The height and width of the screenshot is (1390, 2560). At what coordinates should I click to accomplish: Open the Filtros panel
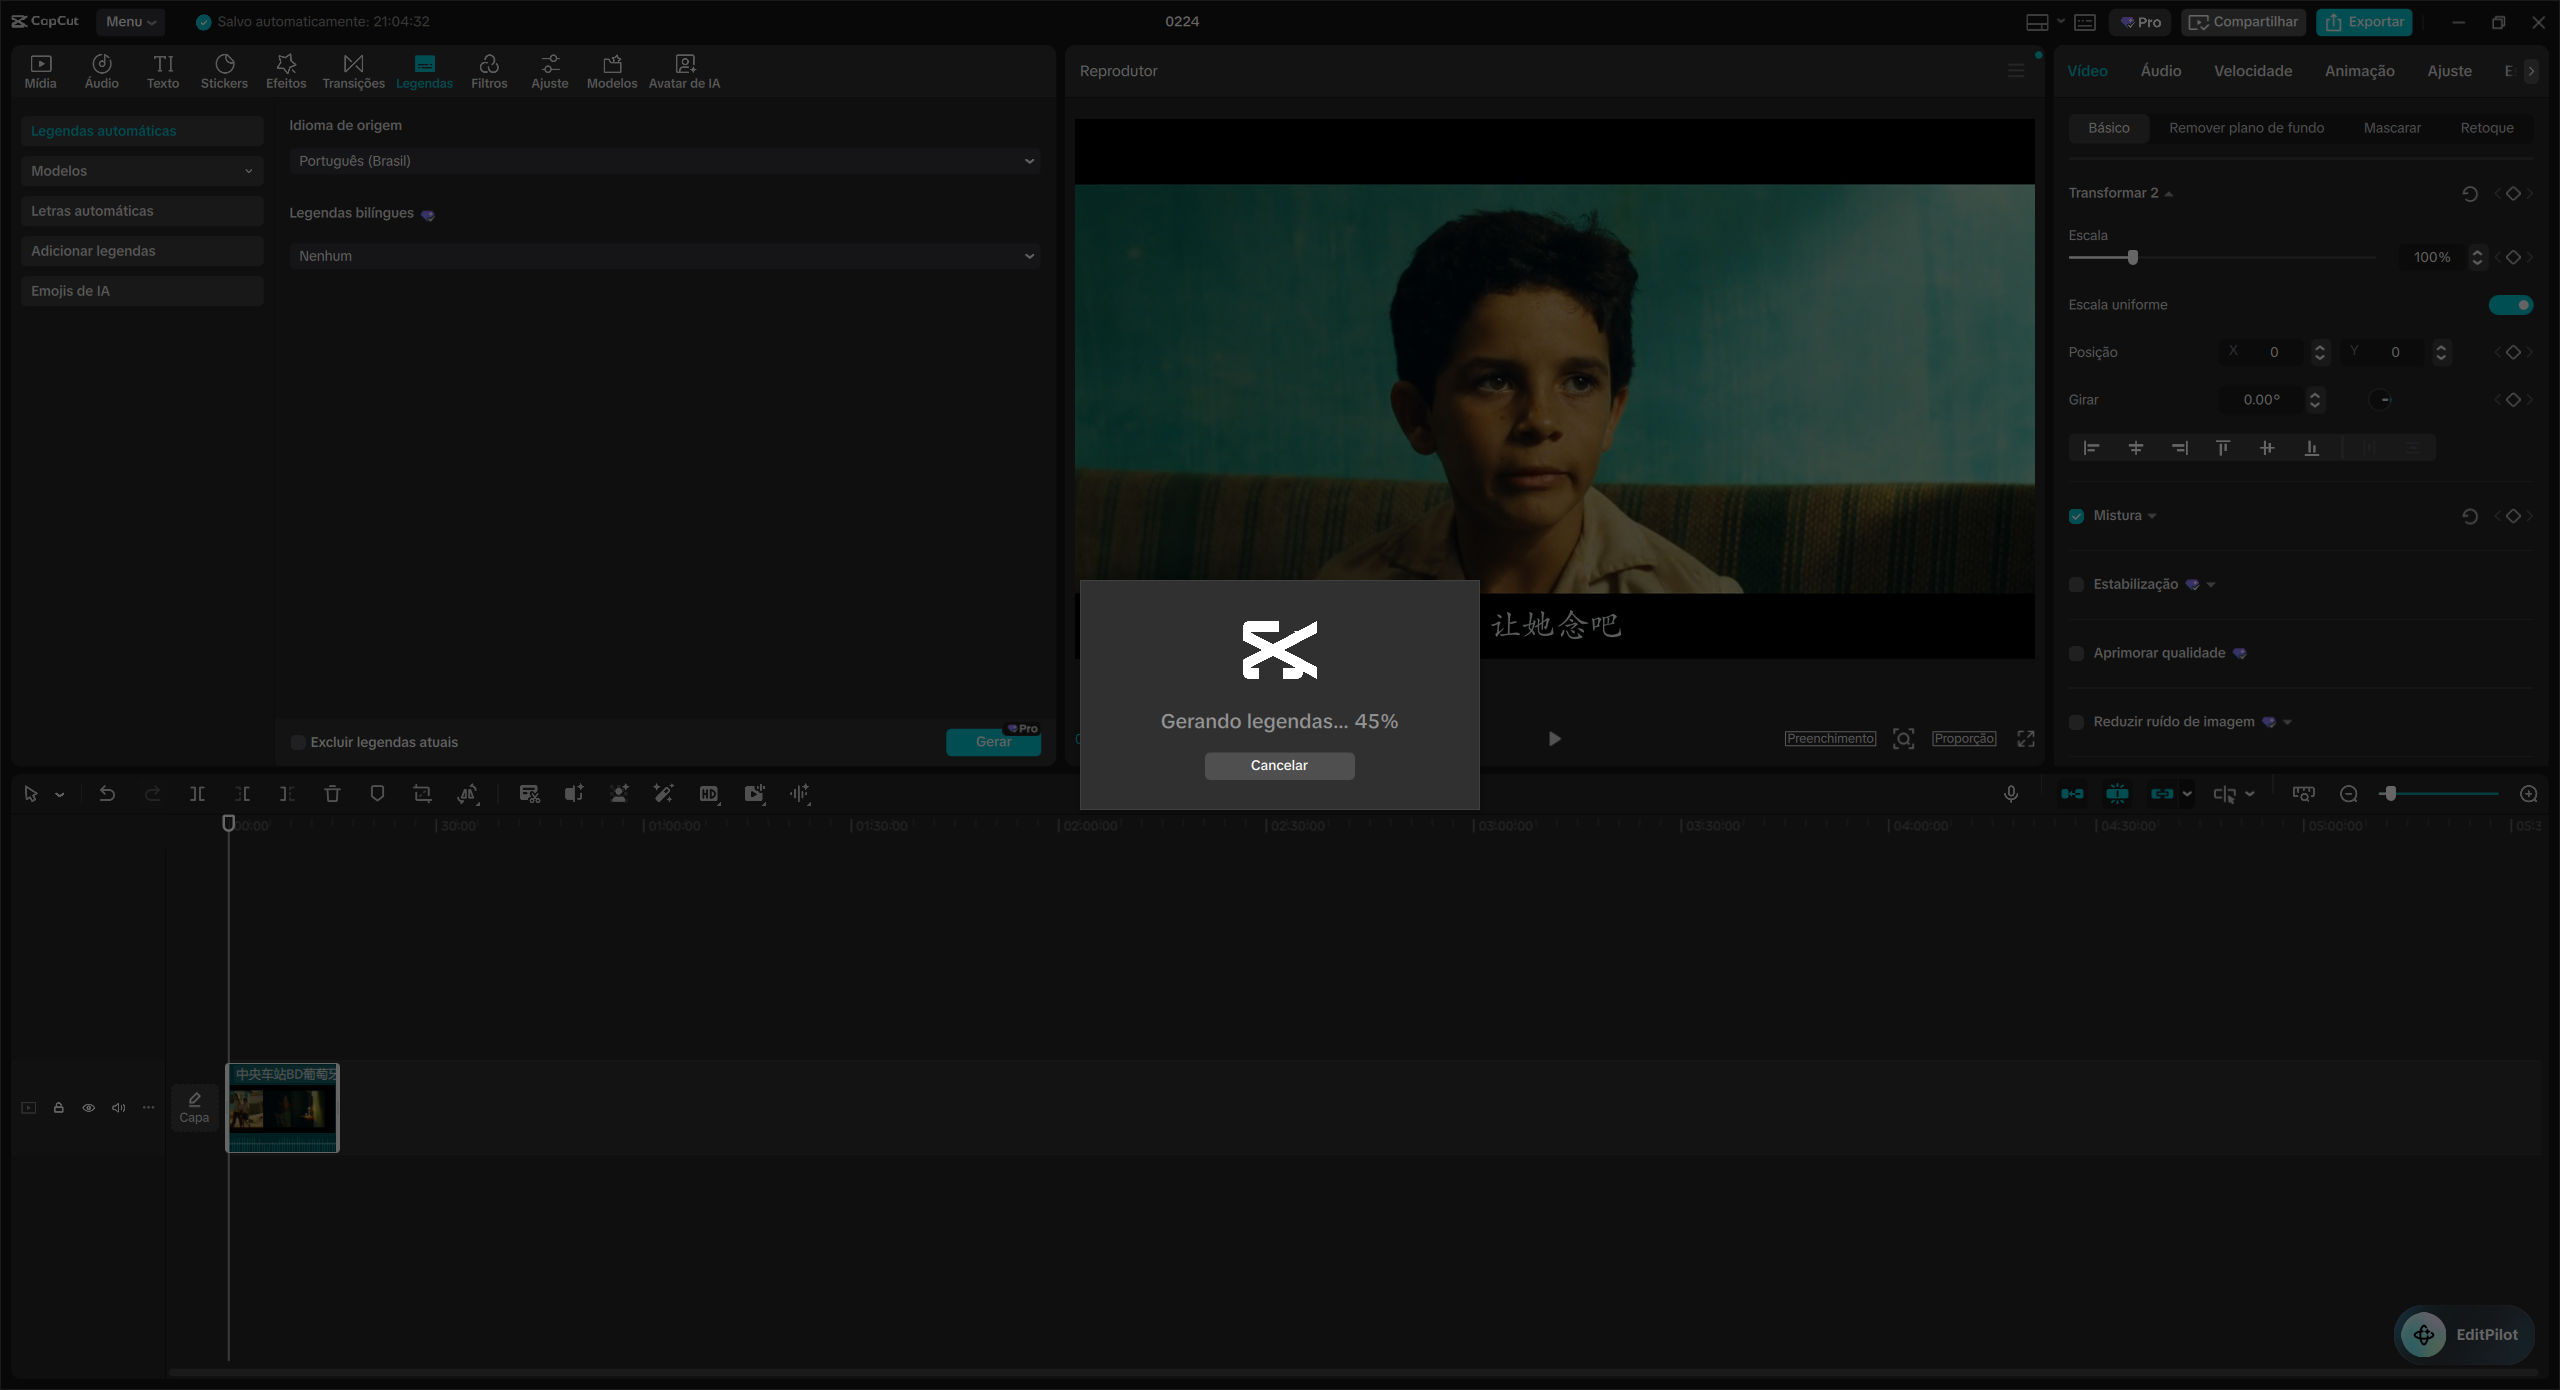click(489, 70)
